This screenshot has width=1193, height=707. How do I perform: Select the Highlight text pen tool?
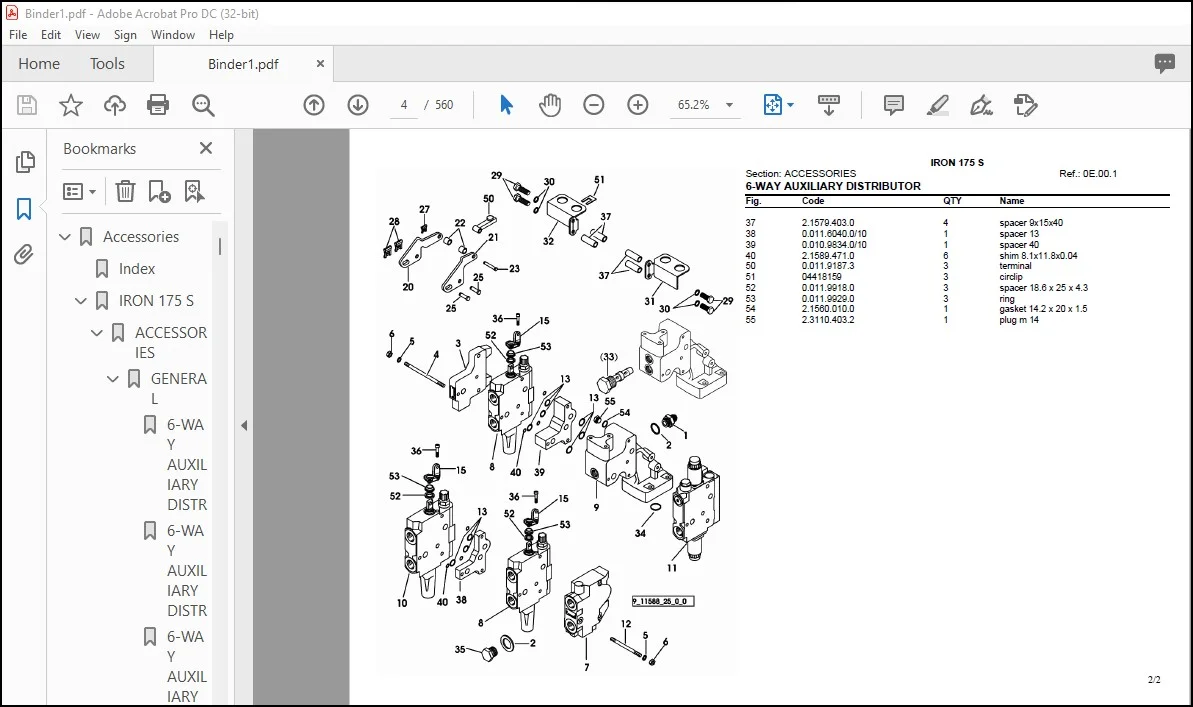pos(937,105)
